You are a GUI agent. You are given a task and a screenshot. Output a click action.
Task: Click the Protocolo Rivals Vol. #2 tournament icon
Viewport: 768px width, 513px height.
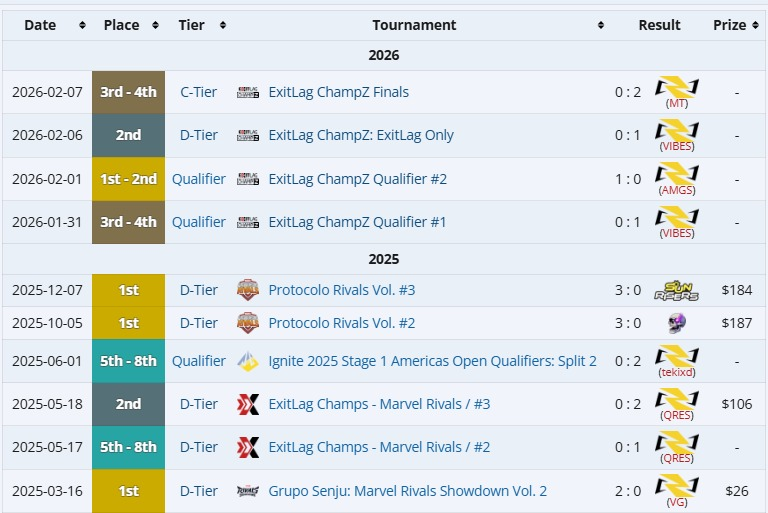click(248, 323)
